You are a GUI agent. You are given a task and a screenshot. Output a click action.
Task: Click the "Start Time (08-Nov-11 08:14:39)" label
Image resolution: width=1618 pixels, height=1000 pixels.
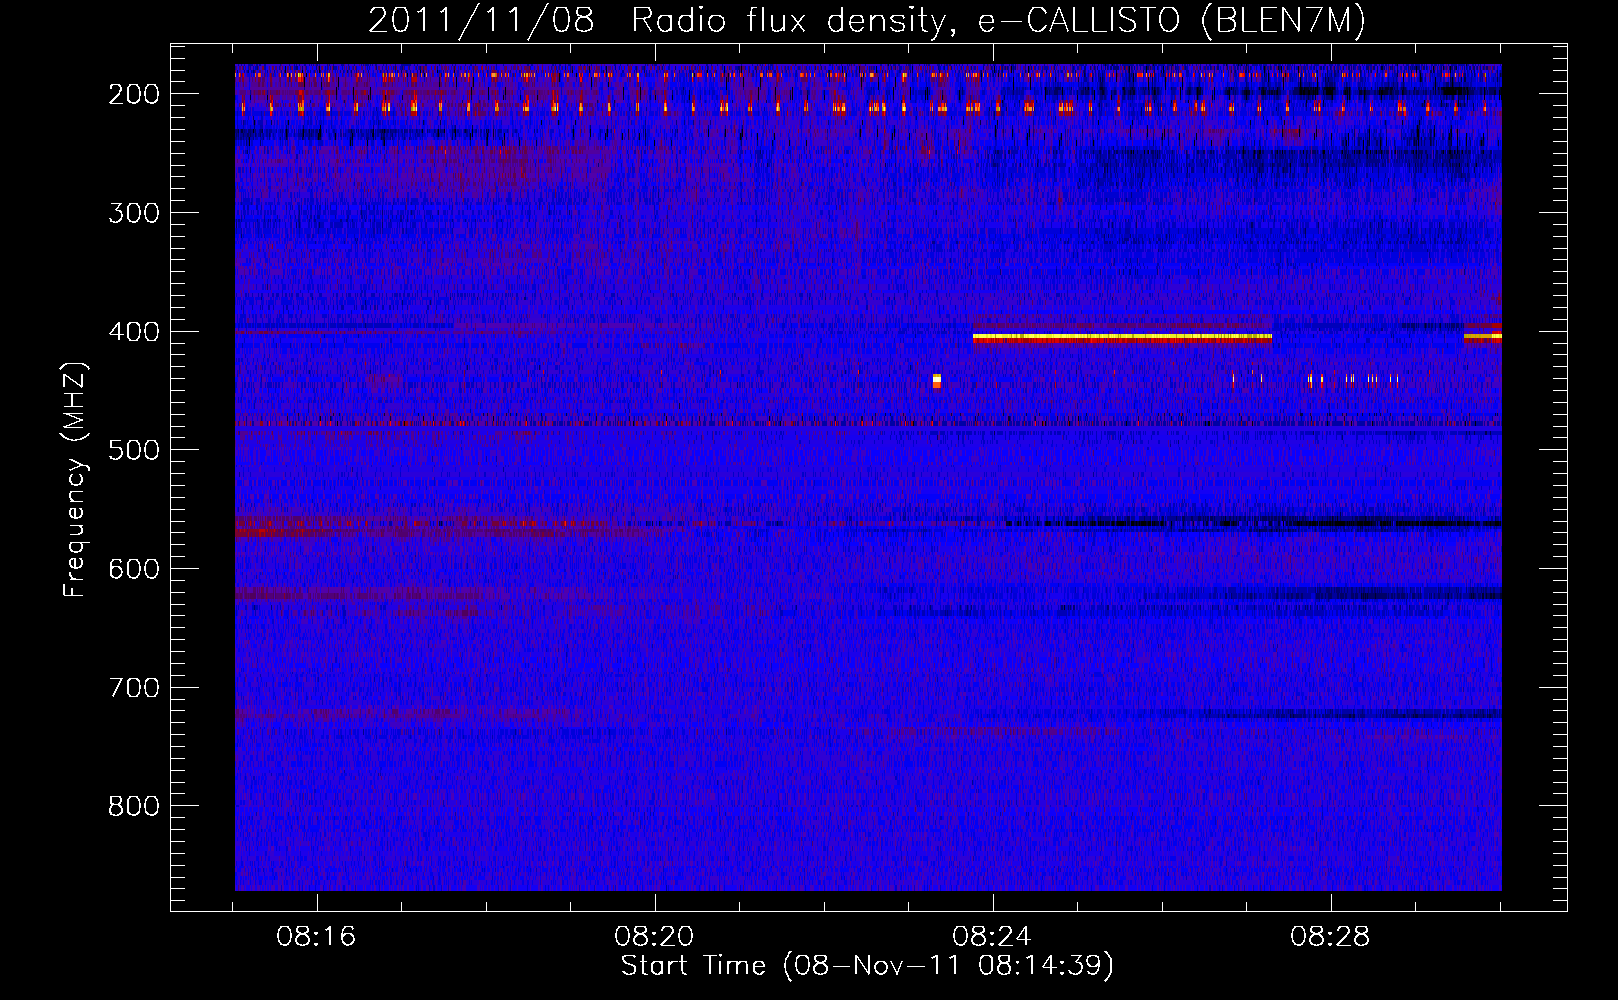867,966
